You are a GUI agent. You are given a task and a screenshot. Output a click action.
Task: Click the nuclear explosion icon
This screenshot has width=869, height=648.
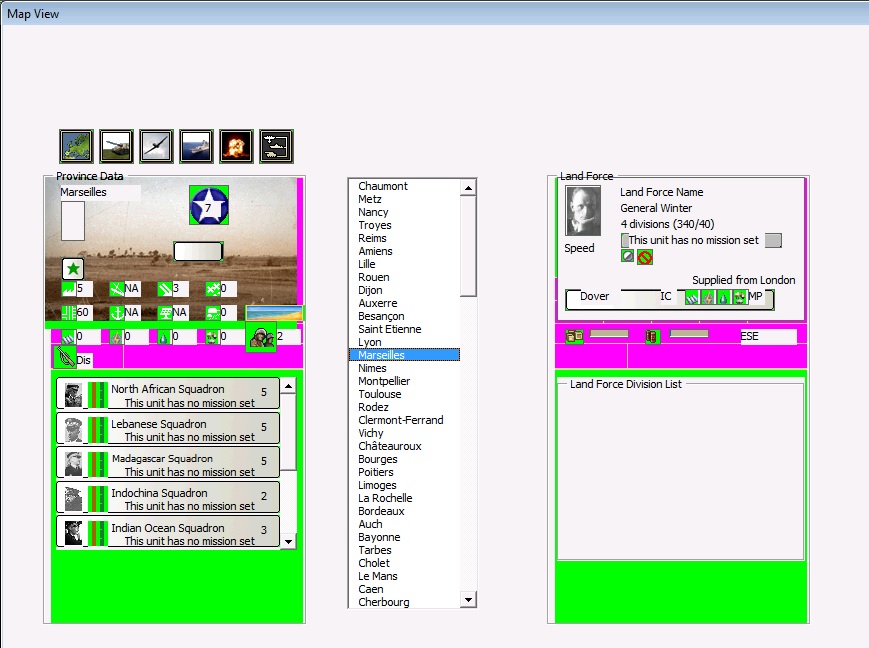pyautogui.click(x=236, y=147)
